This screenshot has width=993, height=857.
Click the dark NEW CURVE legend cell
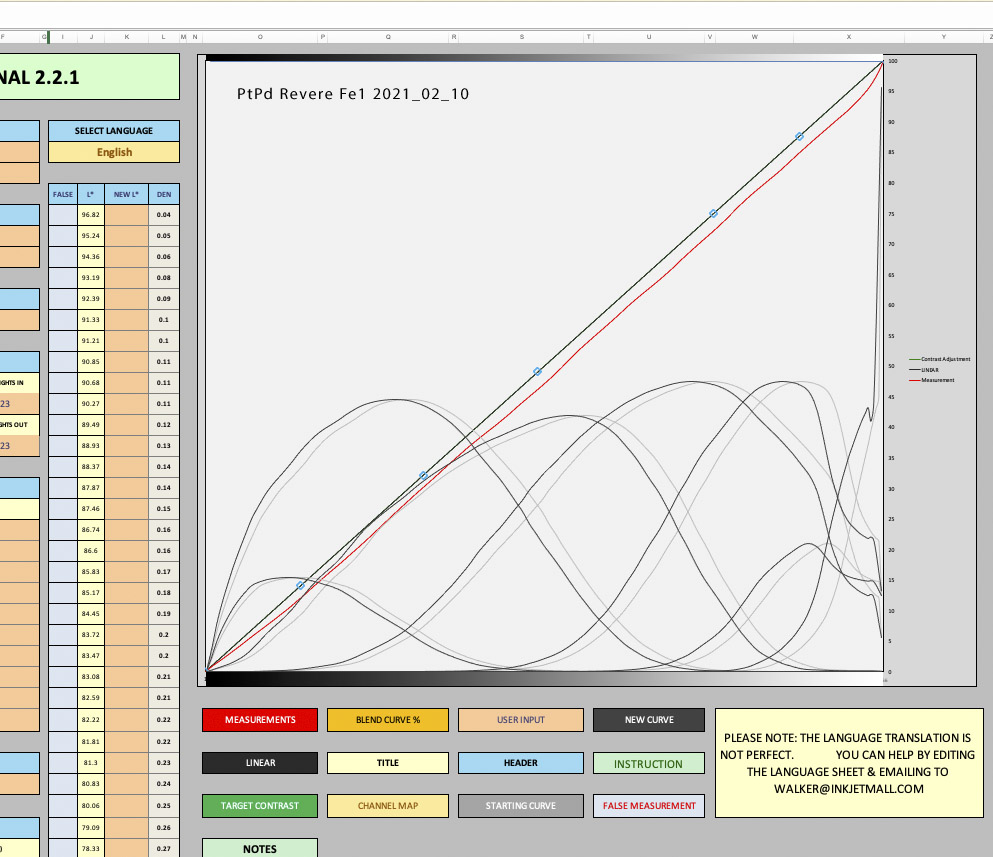tap(648, 720)
